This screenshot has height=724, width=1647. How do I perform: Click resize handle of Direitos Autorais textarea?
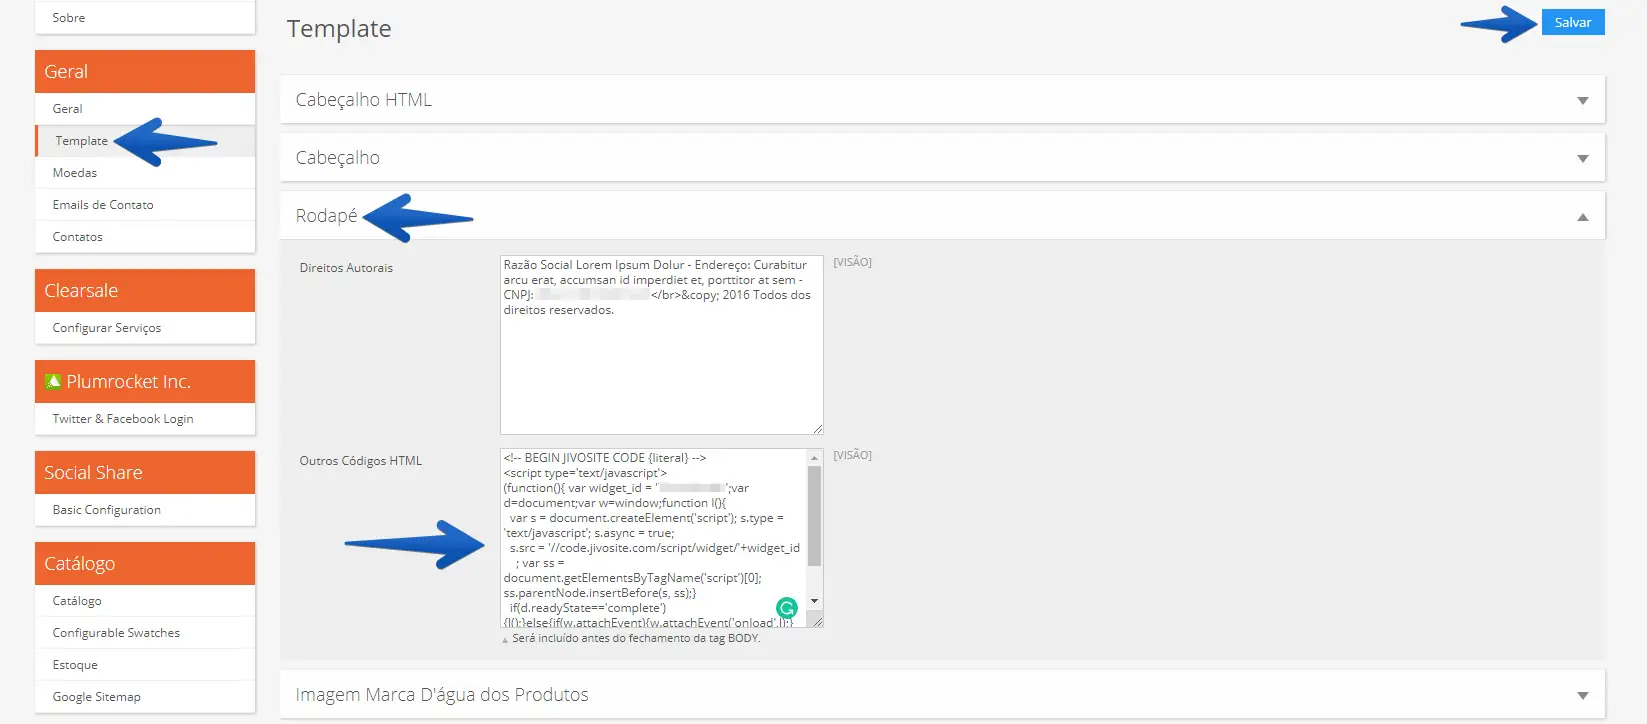click(x=817, y=428)
